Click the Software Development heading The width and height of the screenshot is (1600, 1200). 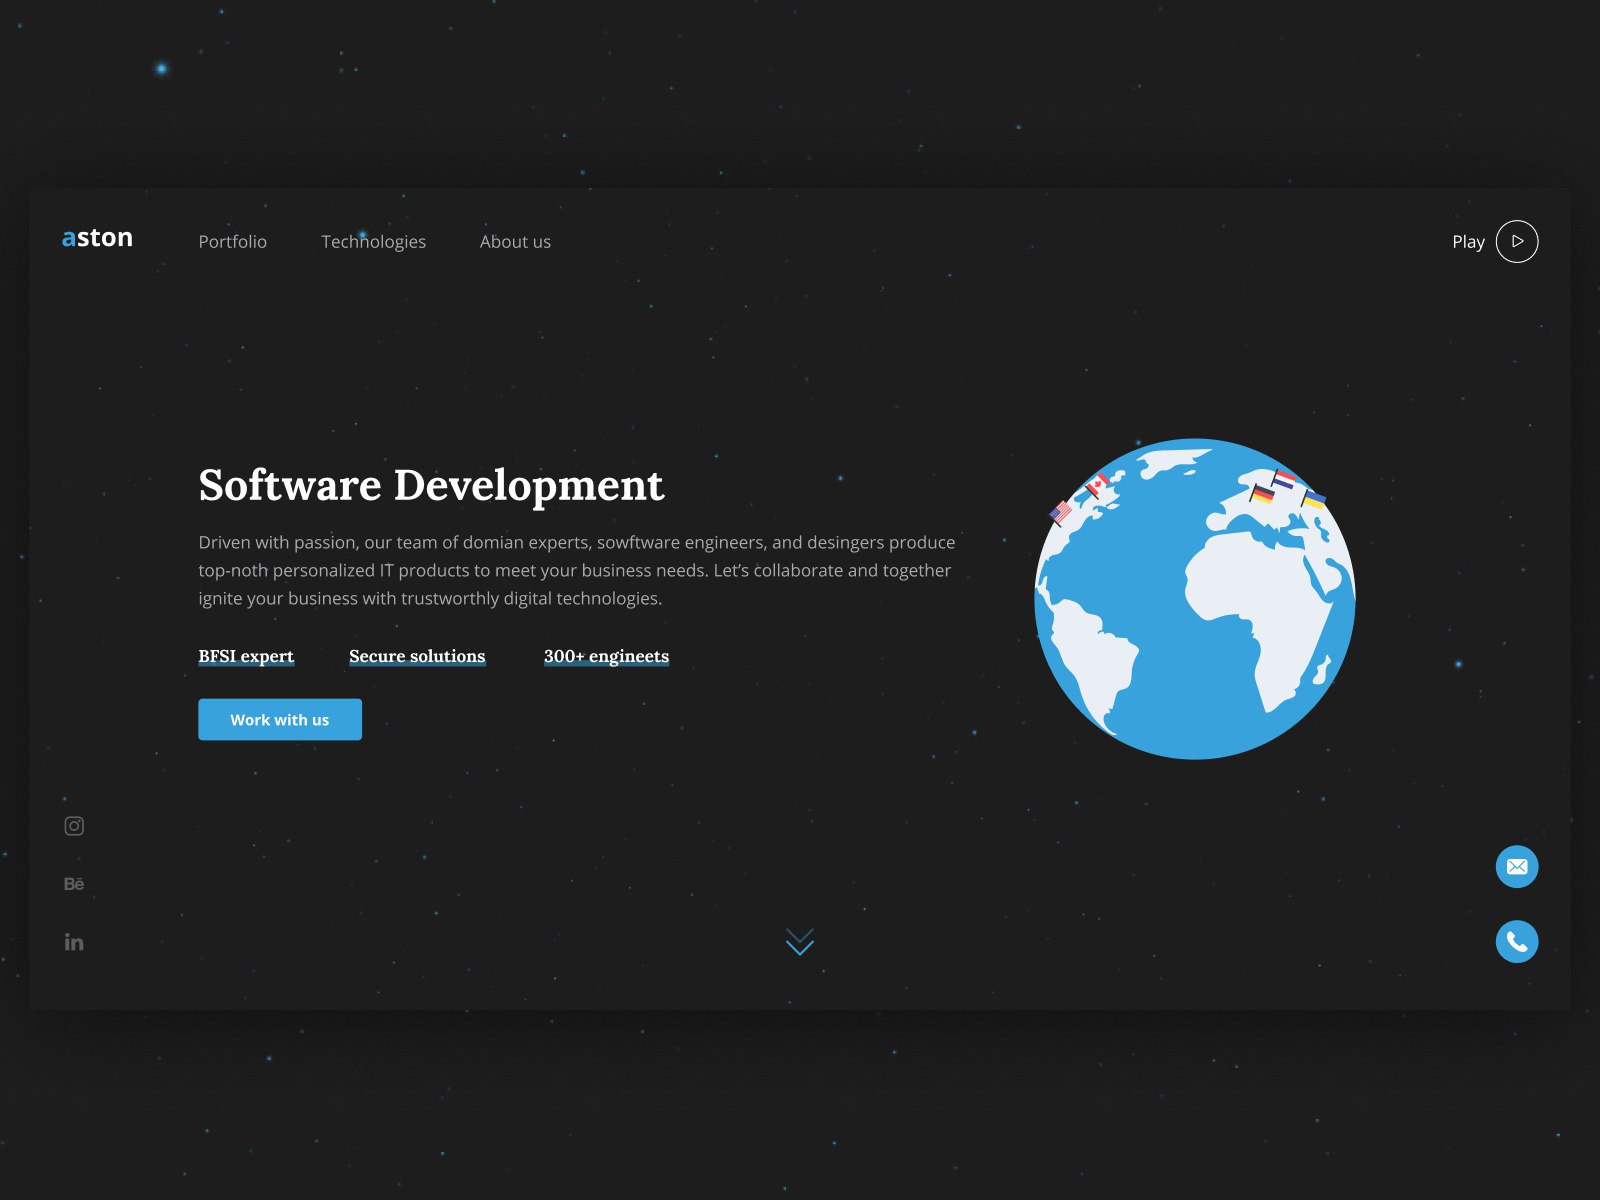tap(431, 486)
